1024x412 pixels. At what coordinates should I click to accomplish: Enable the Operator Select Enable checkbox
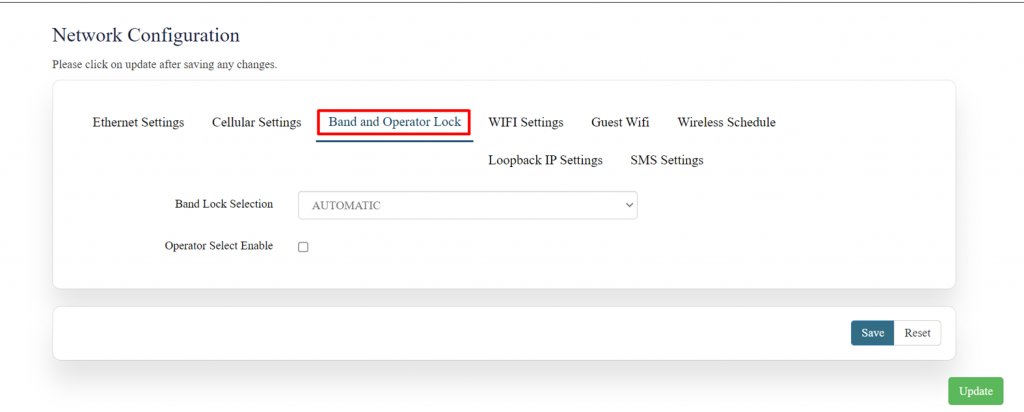[x=303, y=247]
